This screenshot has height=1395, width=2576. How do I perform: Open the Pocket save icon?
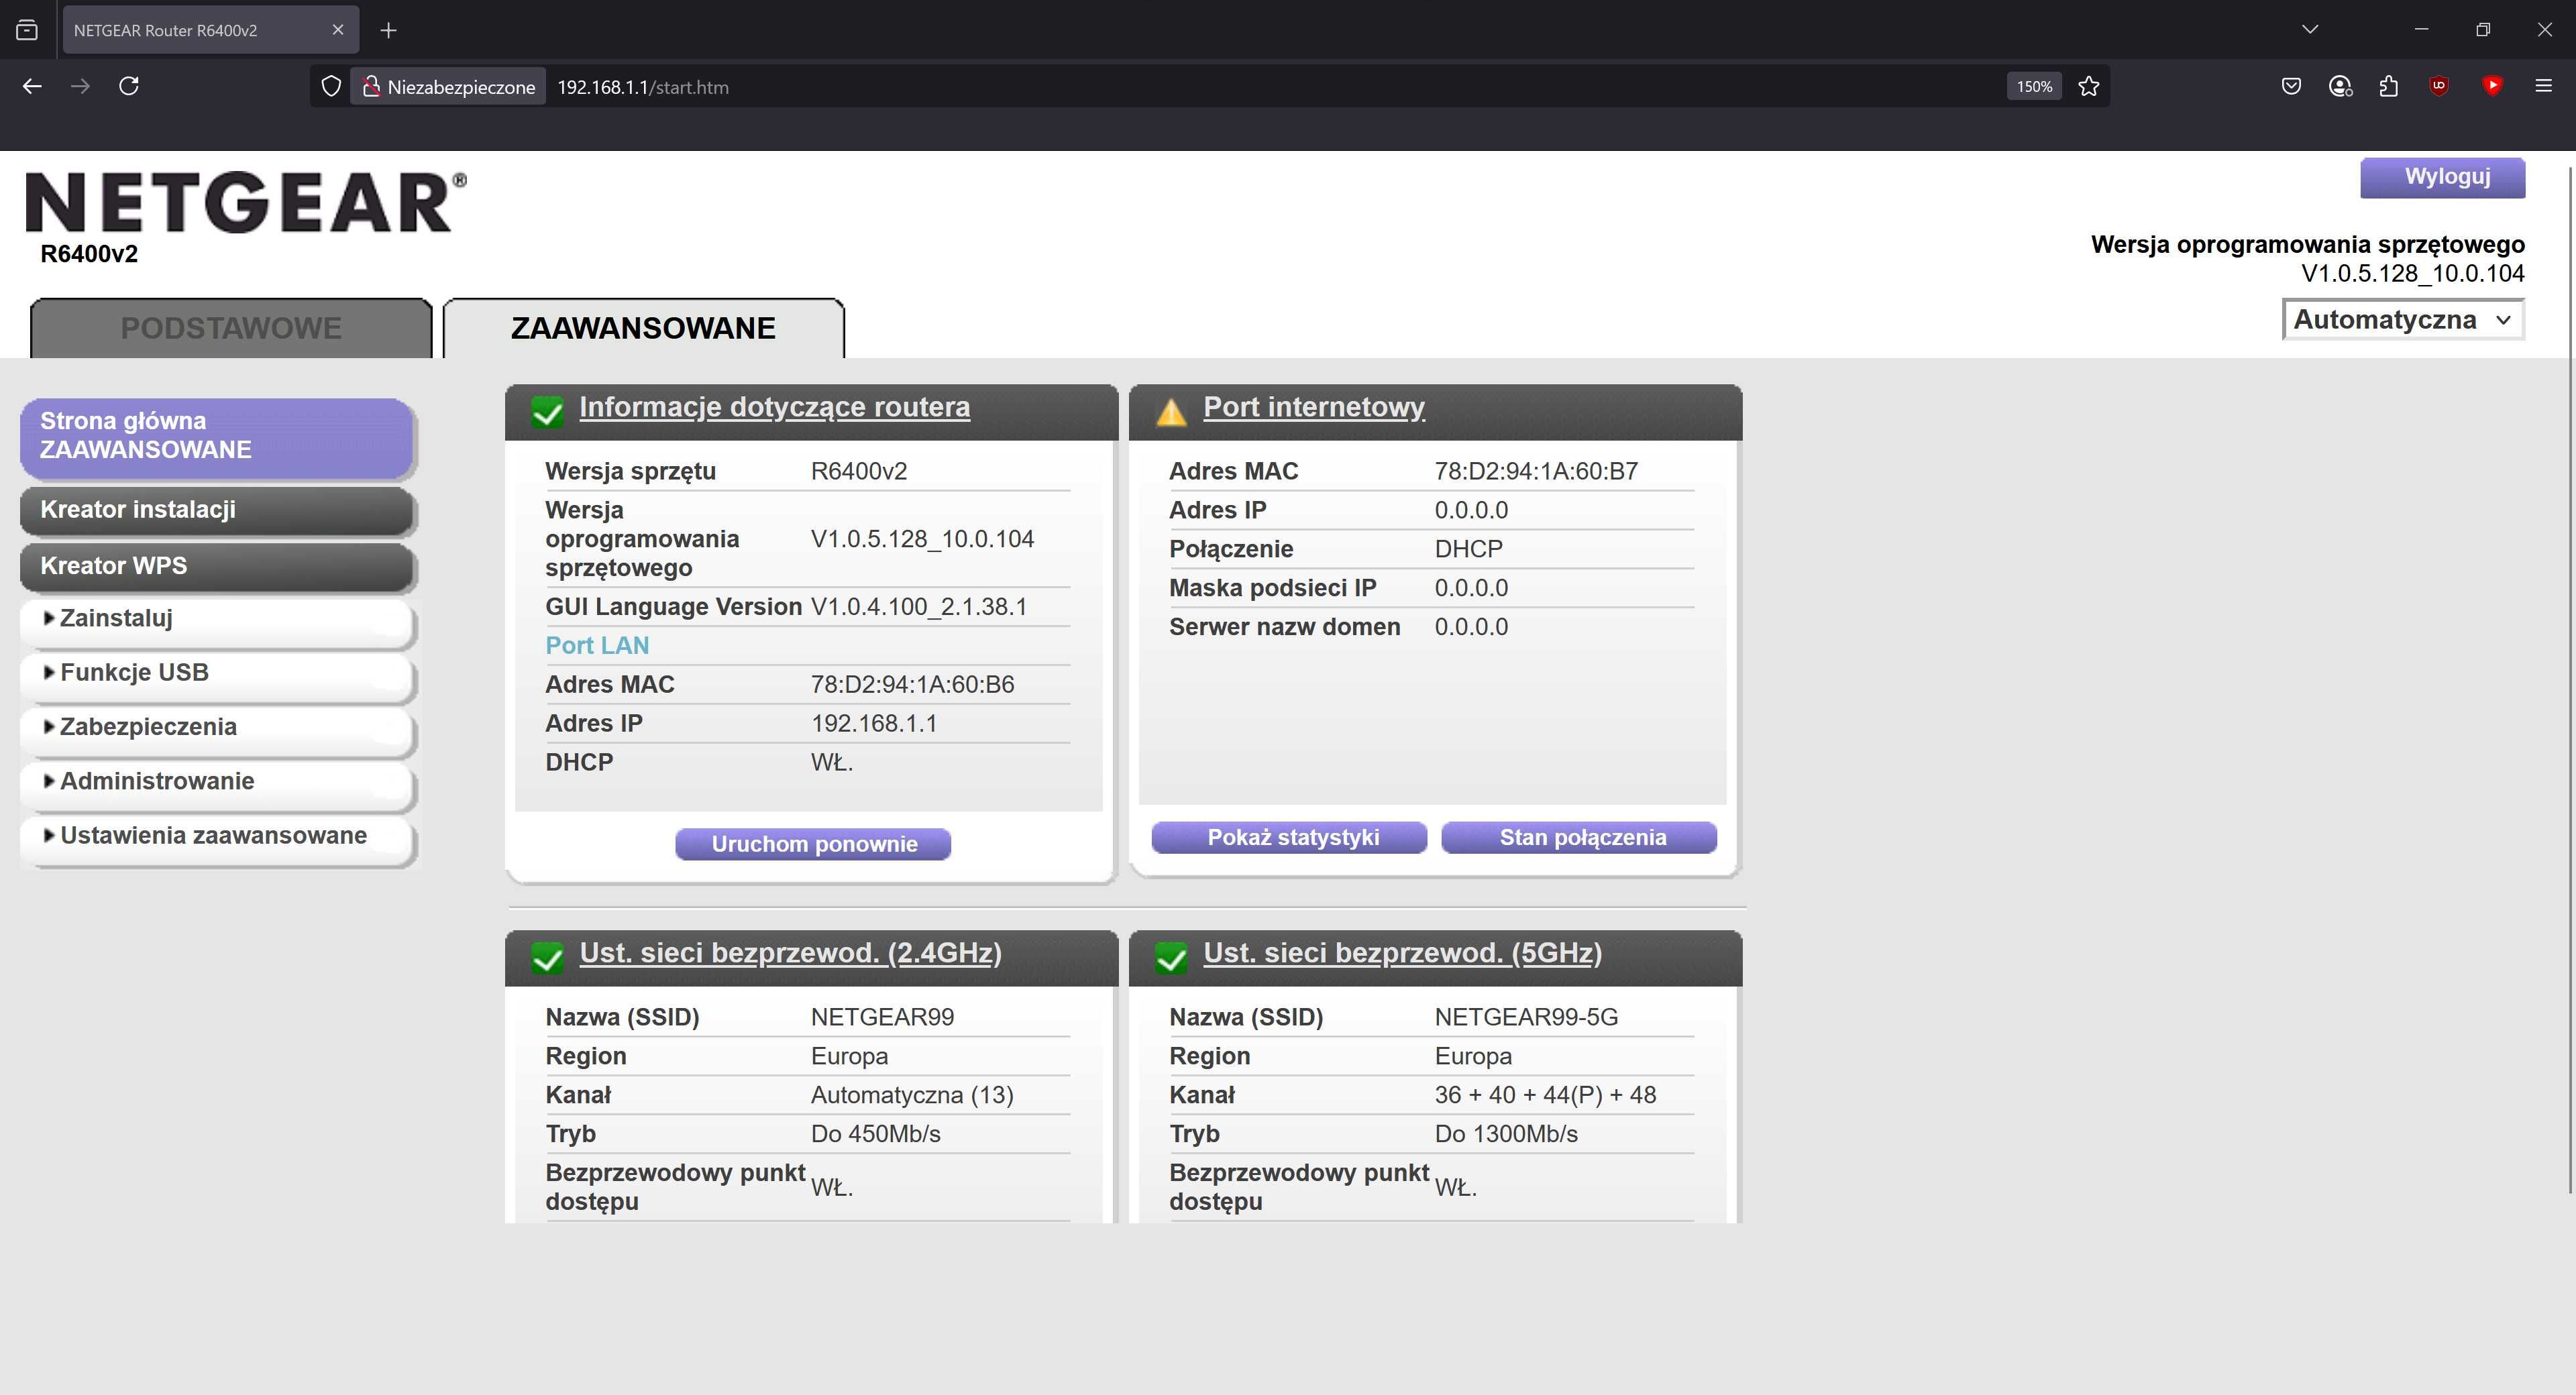(2291, 87)
